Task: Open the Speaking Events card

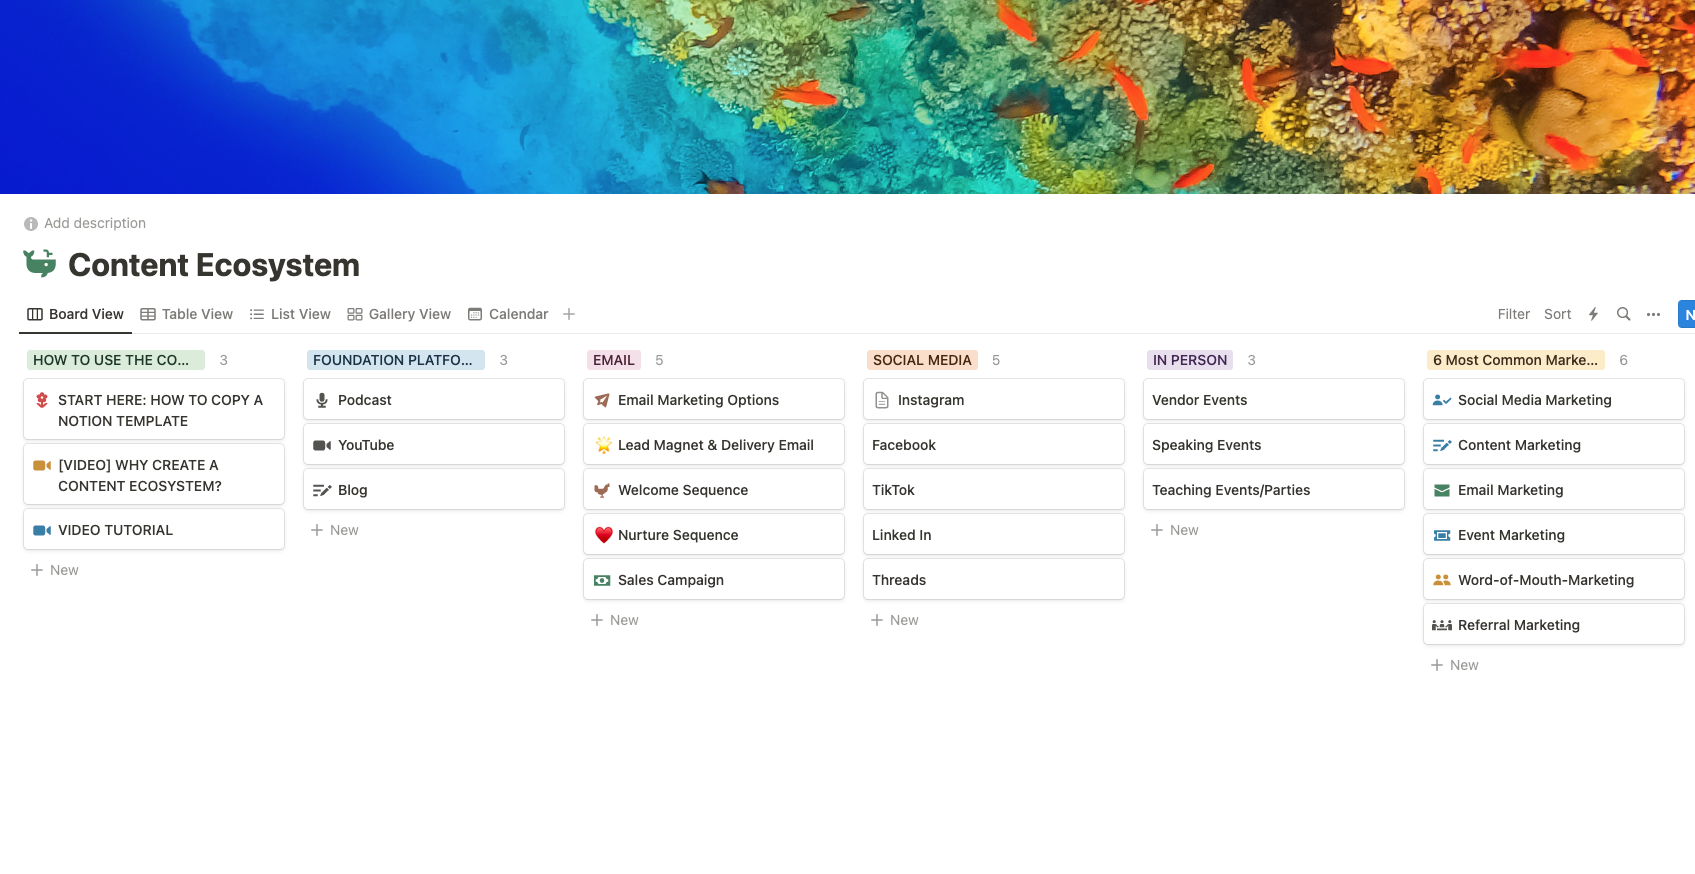Action: (1274, 445)
